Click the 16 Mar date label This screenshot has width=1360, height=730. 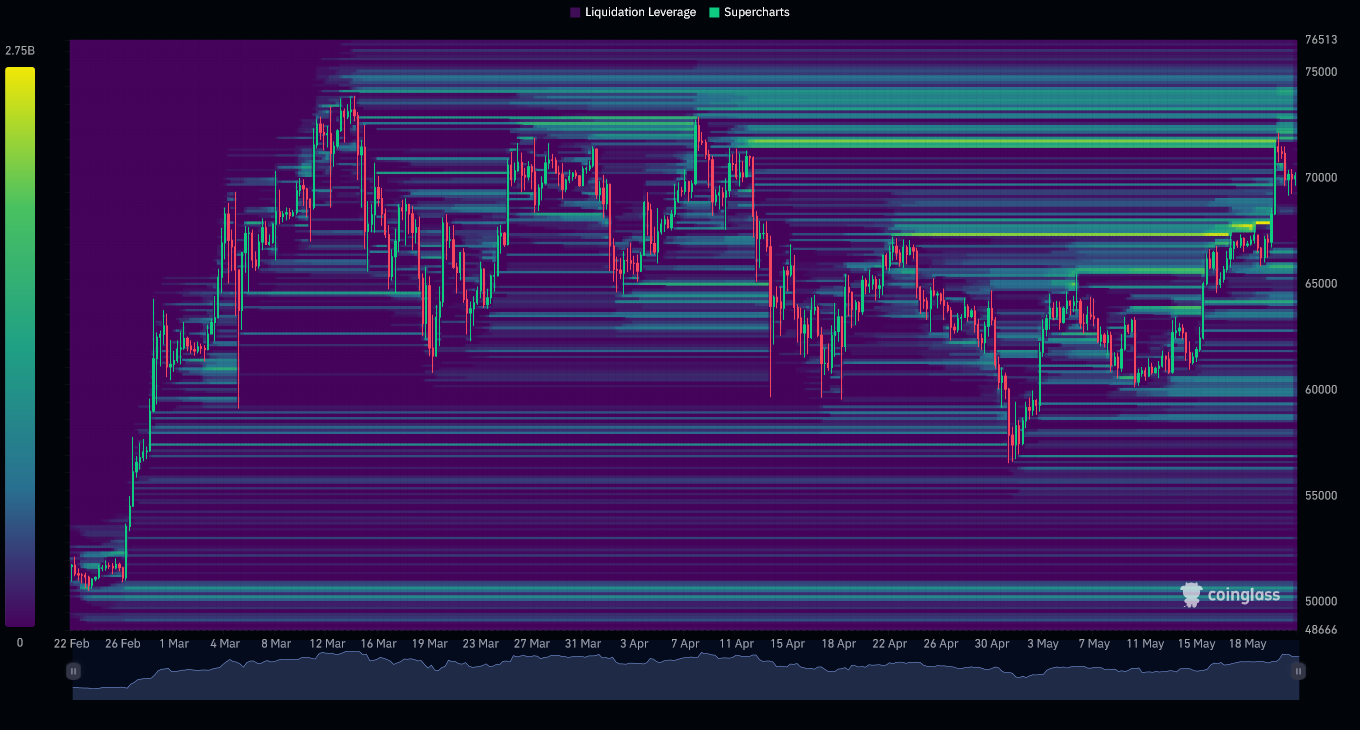coord(379,644)
